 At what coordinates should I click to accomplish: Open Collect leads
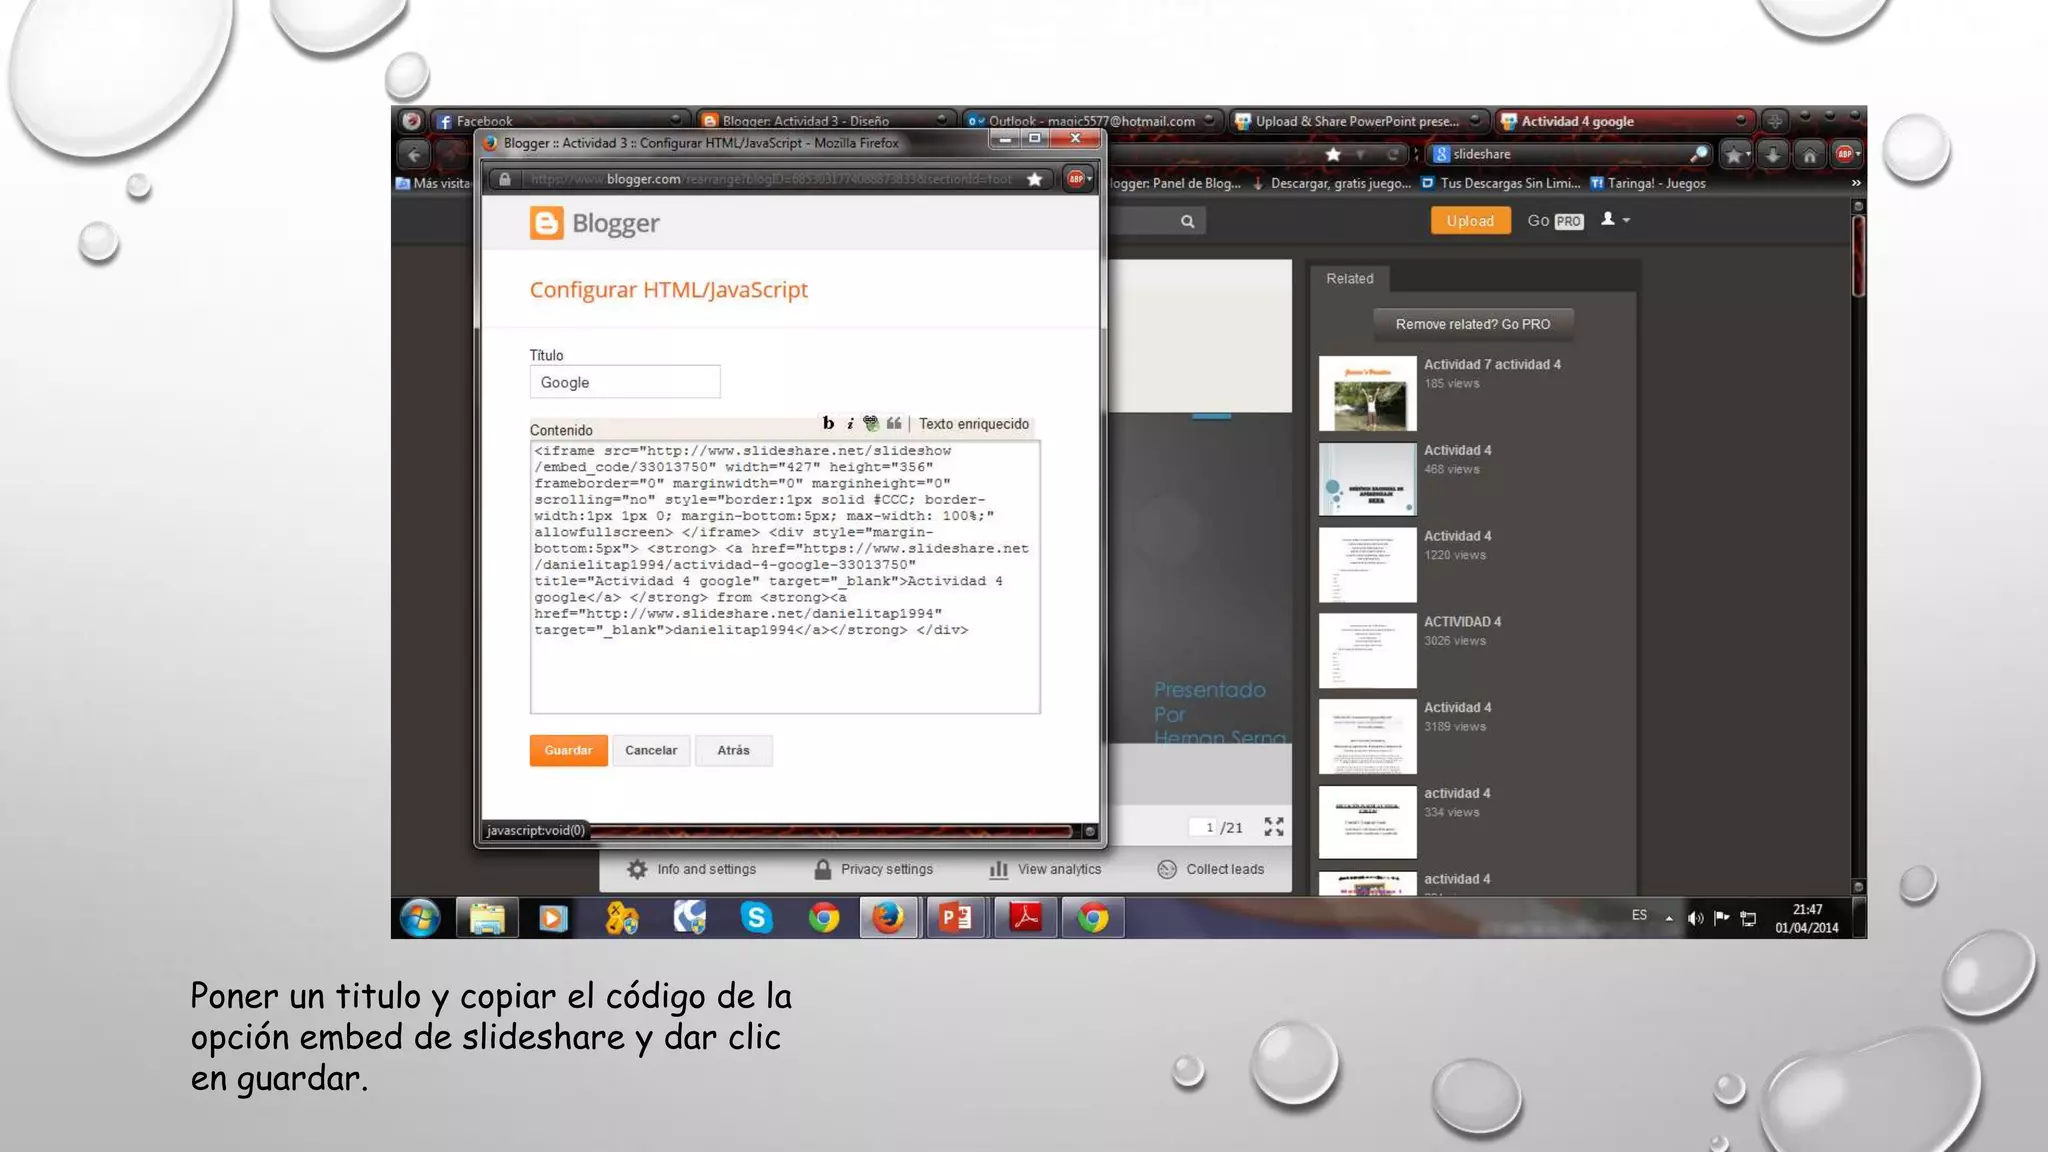pos(1211,869)
